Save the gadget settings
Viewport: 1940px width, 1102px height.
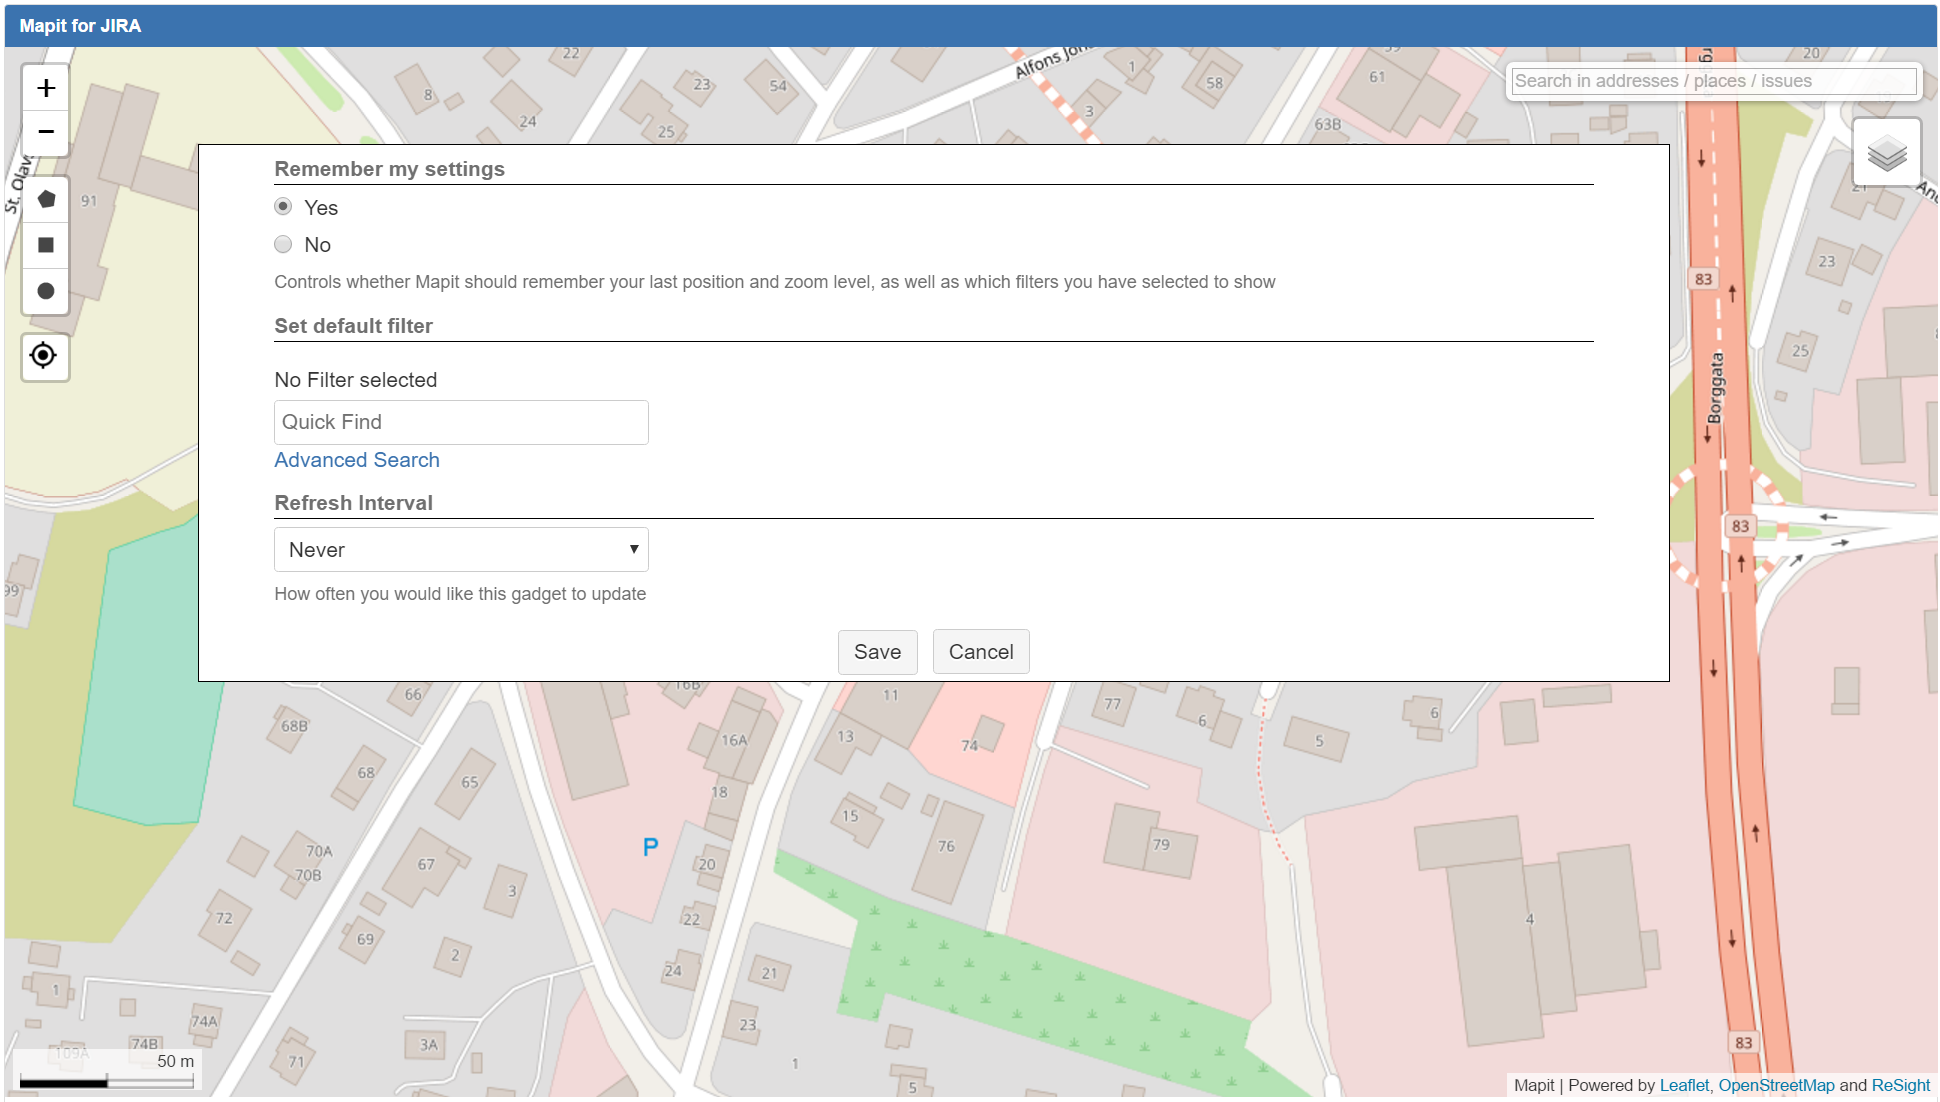[877, 652]
